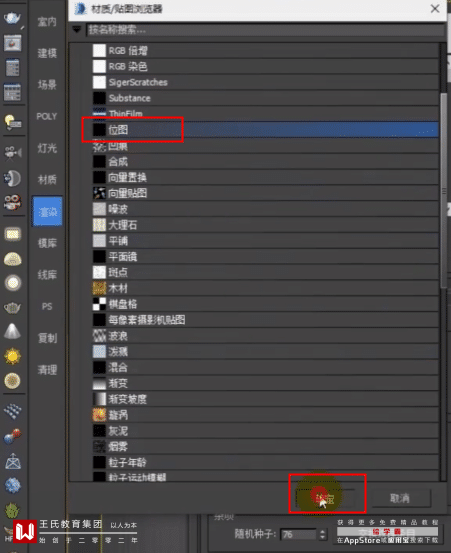Select the RGB 染色 map
This screenshot has height=553, width=451.
coord(265,66)
